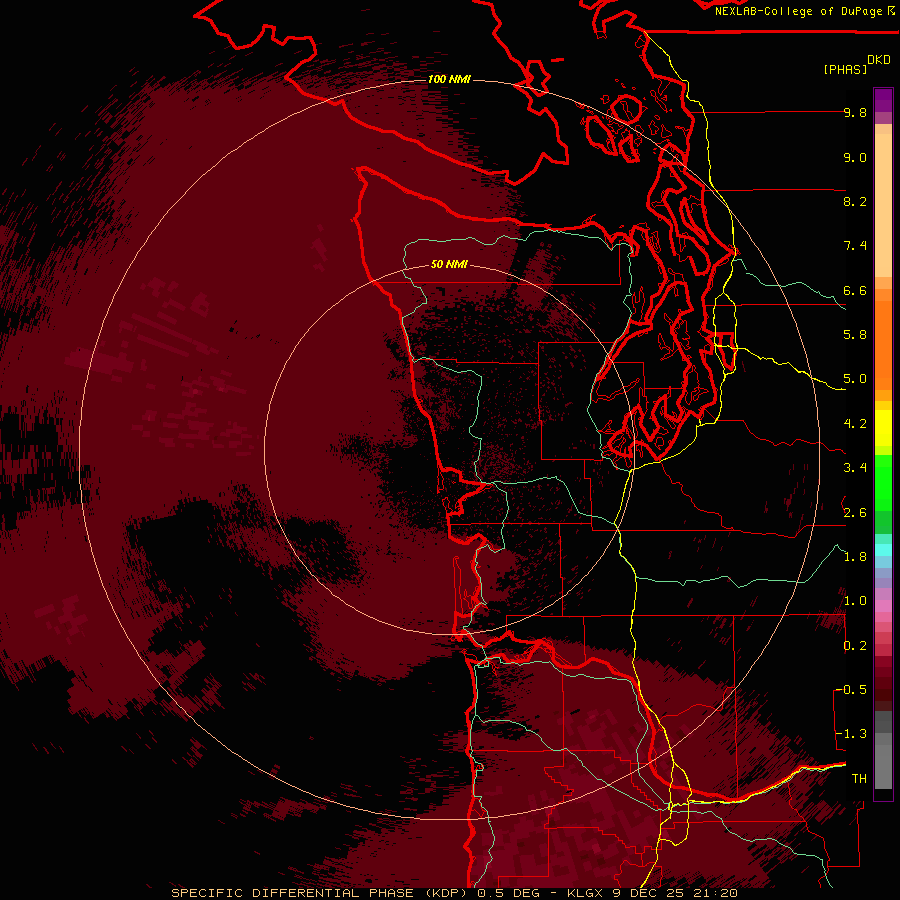Image resolution: width=900 pixels, height=900 pixels.
Task: Select the 9.8 scale value
Action: coord(855,112)
